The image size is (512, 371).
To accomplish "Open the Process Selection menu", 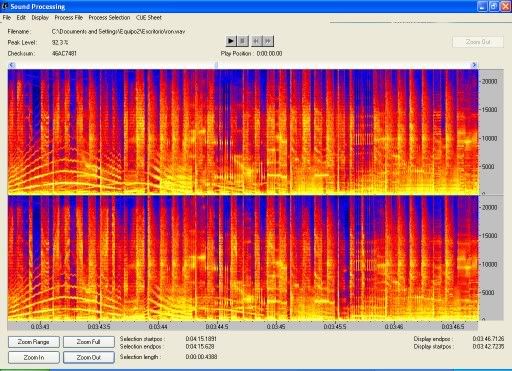I will (x=109, y=18).
